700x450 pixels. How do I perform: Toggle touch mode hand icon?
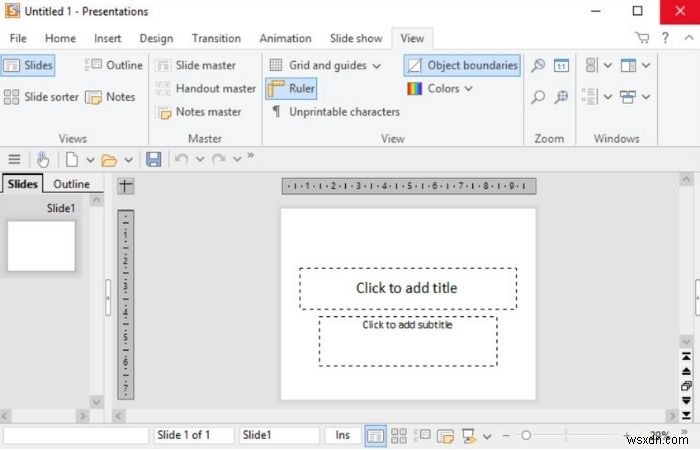43,159
